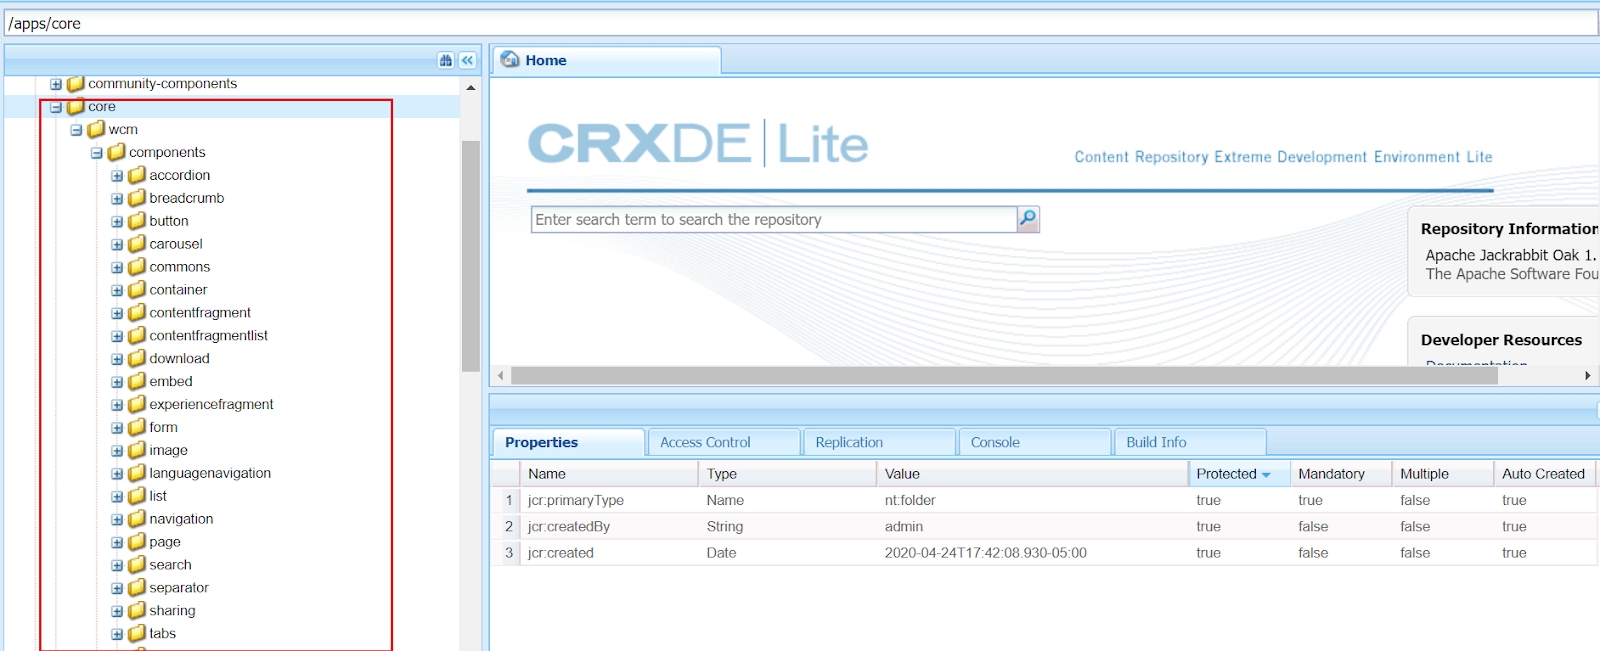Click the 2020-04-24 date value cell
The width and height of the screenshot is (1600, 651).
click(x=1032, y=552)
